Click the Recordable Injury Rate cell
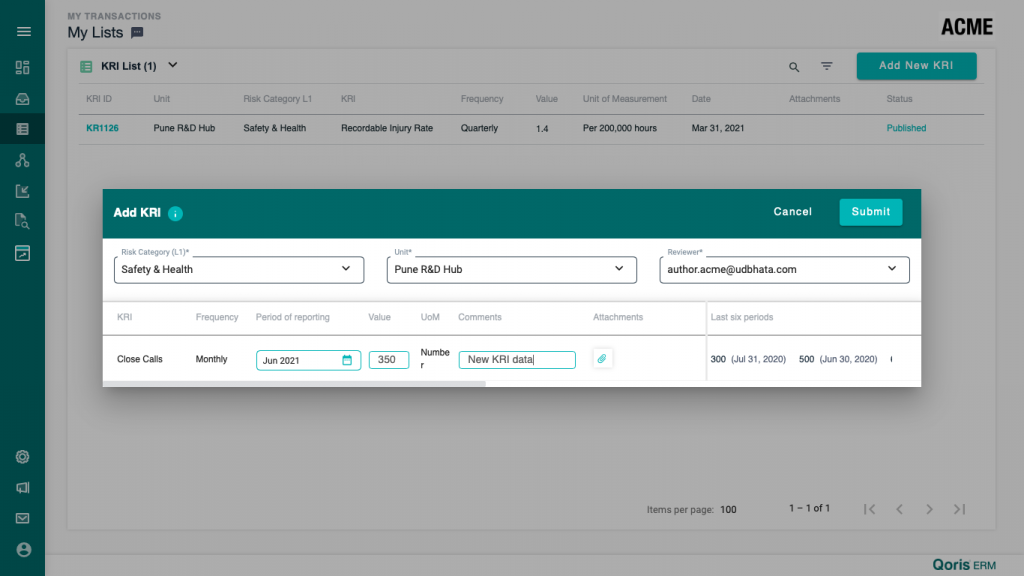Screen dimensions: 1024x576 [x=387, y=128]
